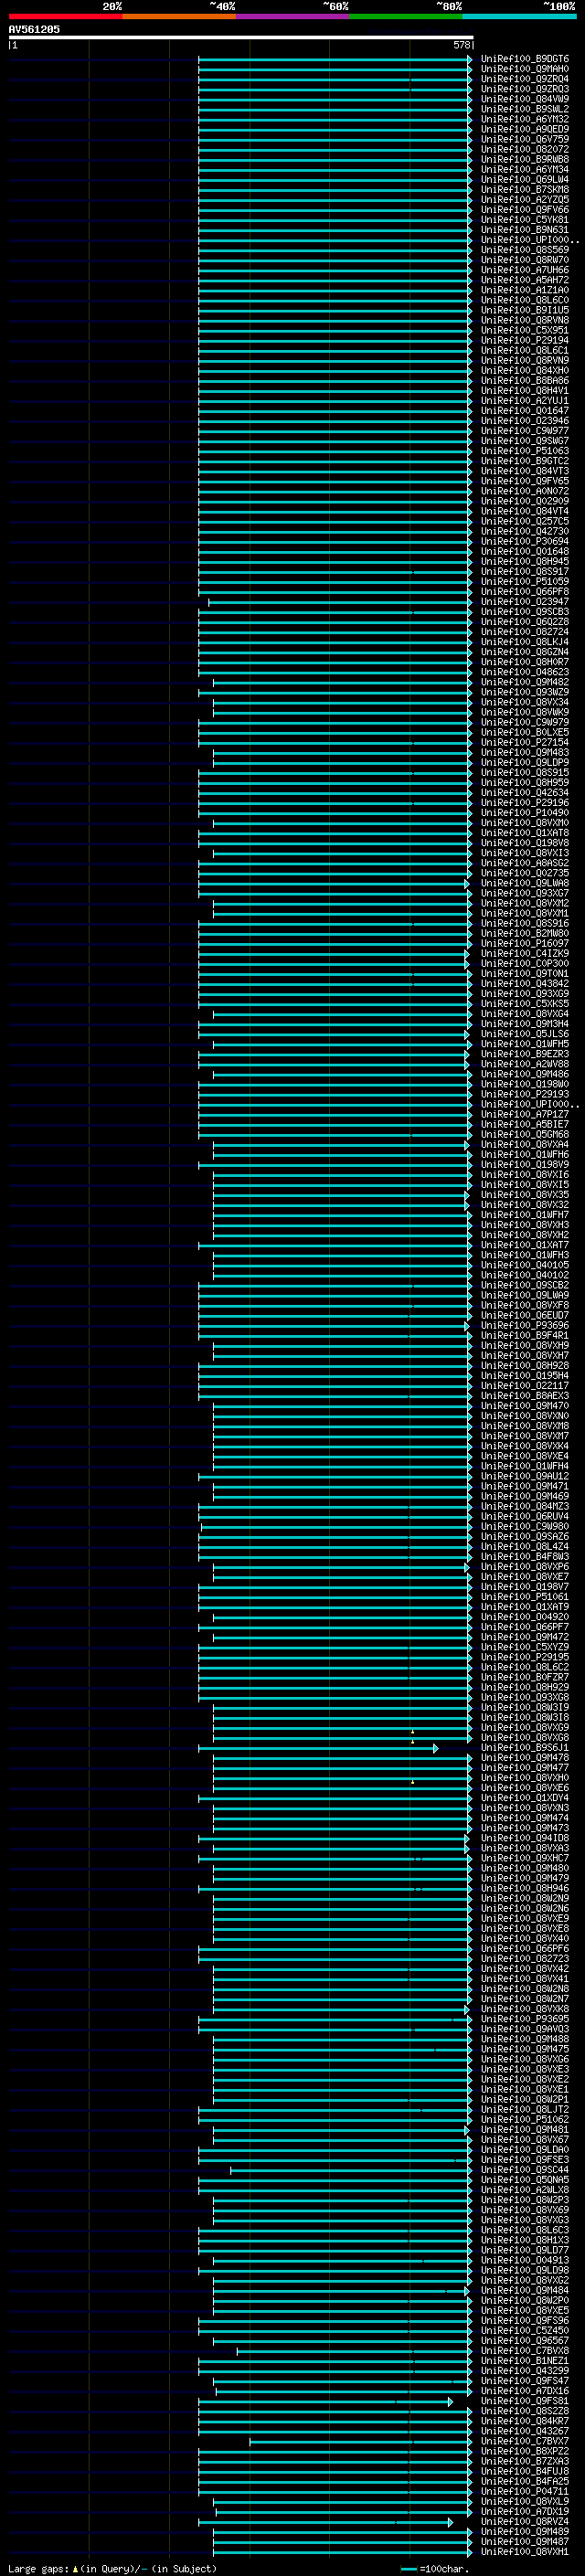Click the red 20% identity legend bar

tap(65, 16)
